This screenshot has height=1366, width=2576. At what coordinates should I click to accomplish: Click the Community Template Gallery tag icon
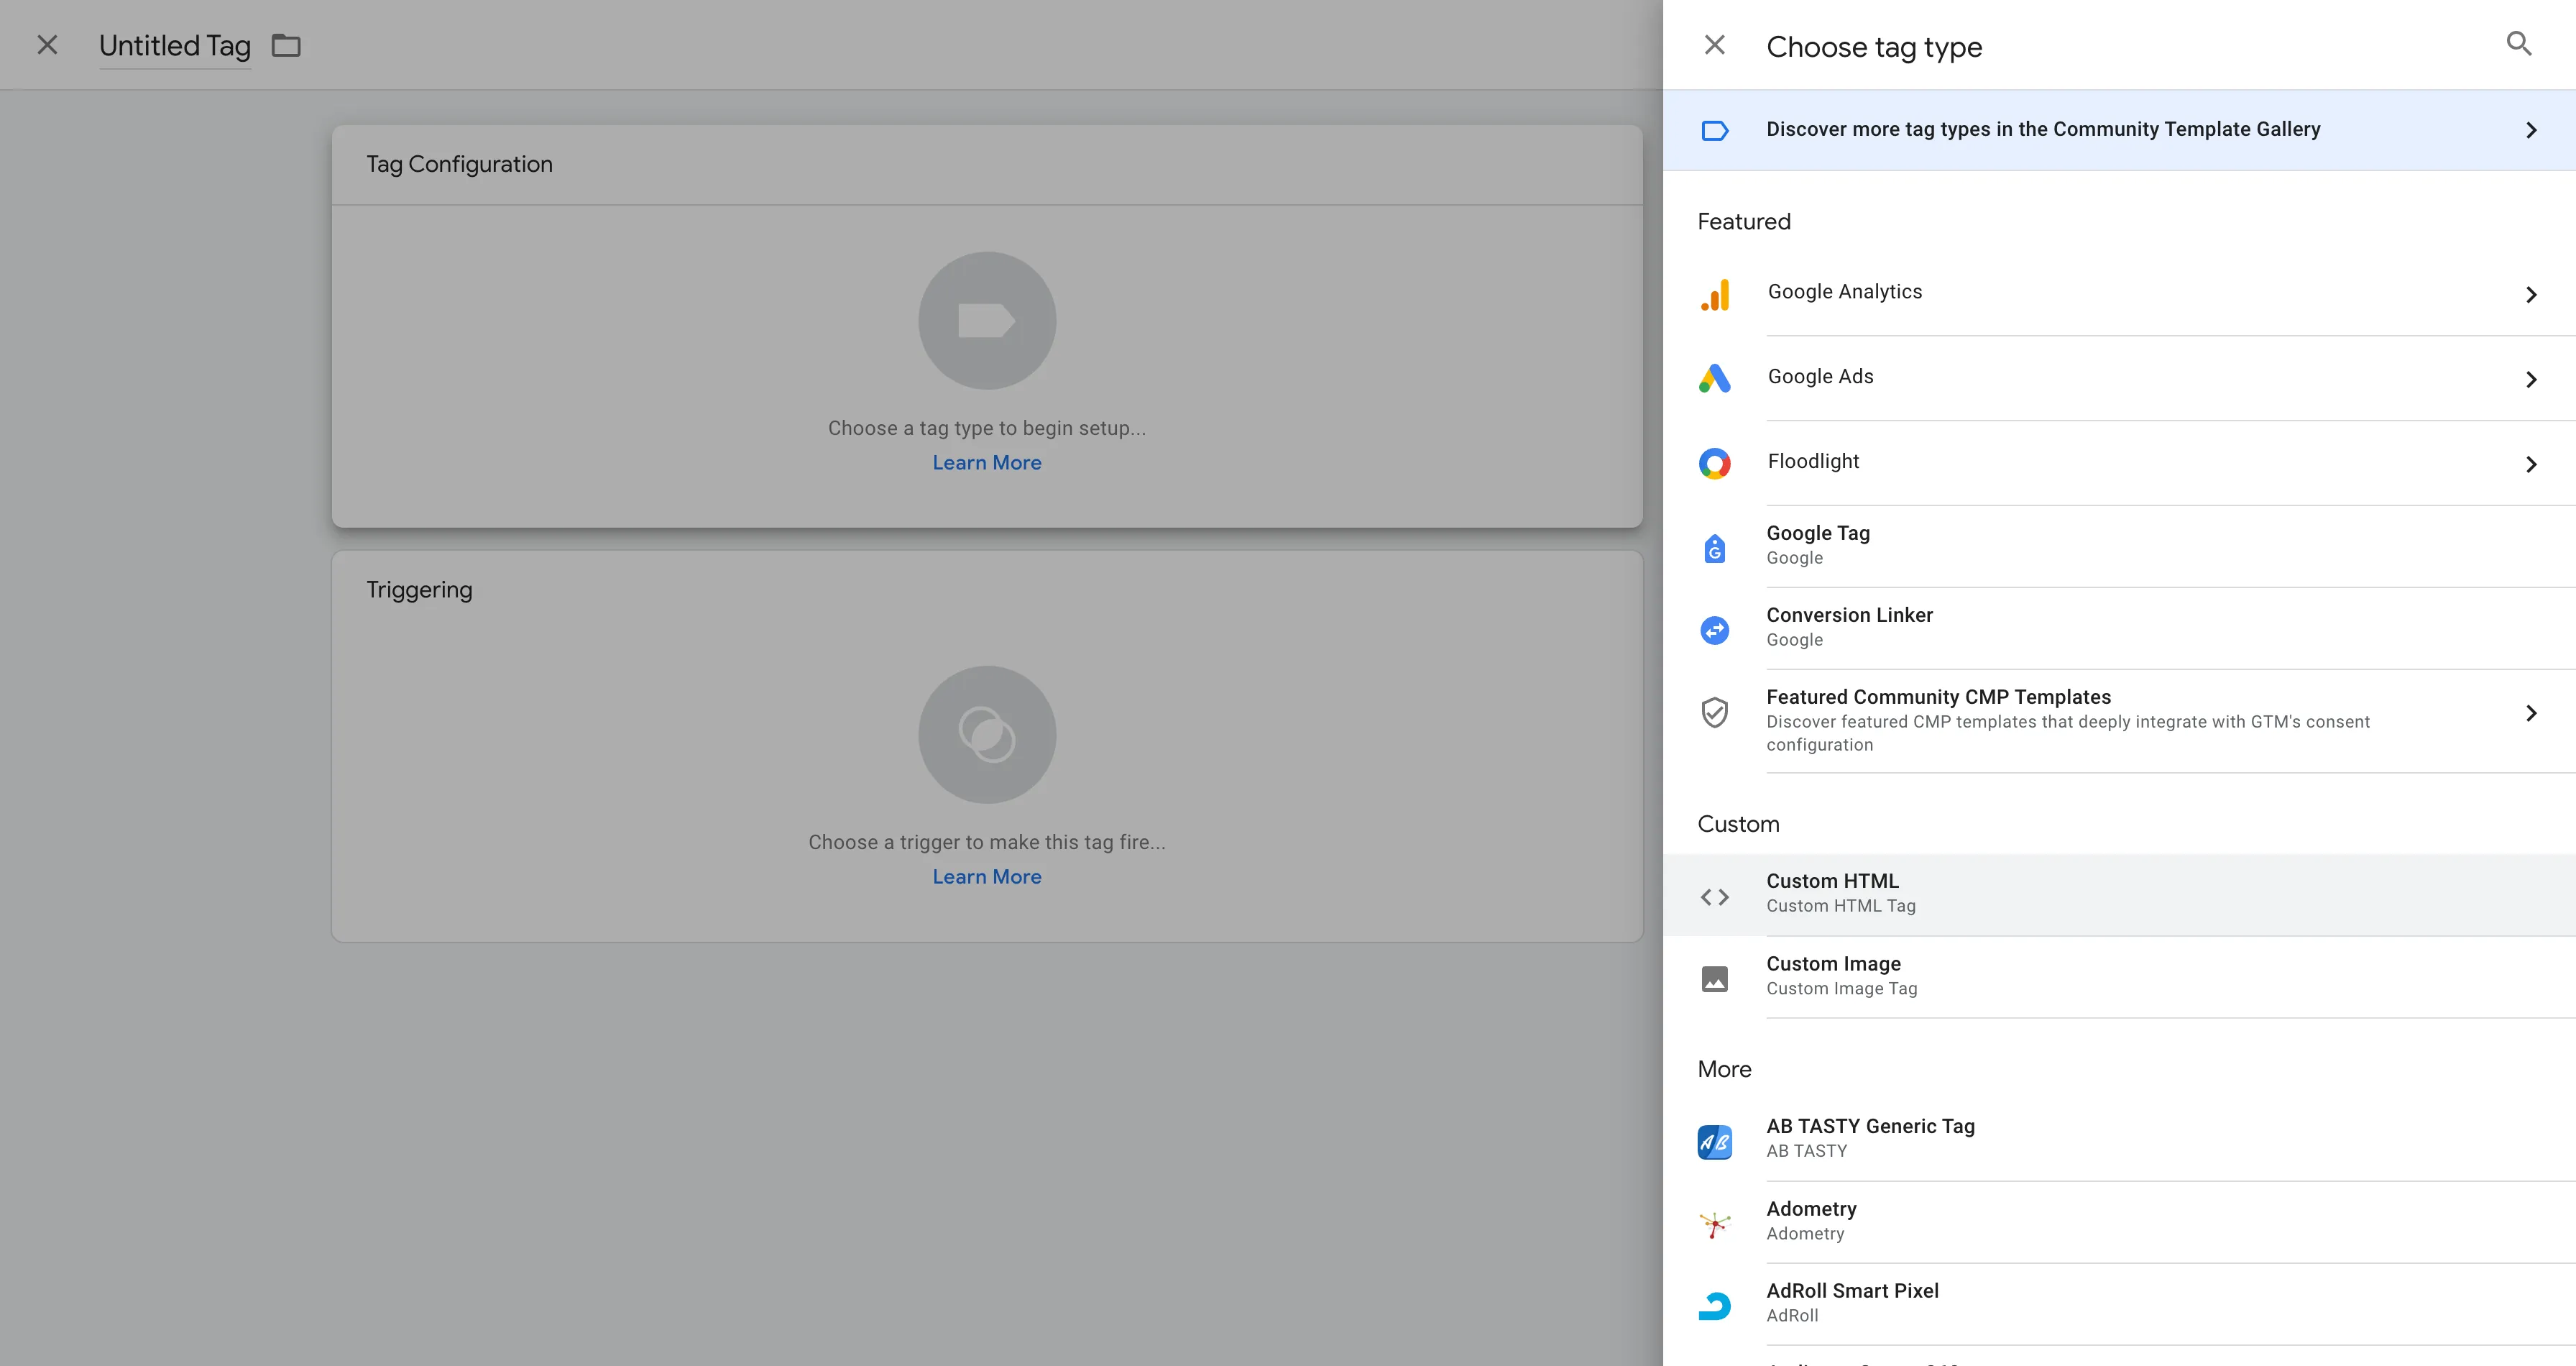[x=1714, y=131]
